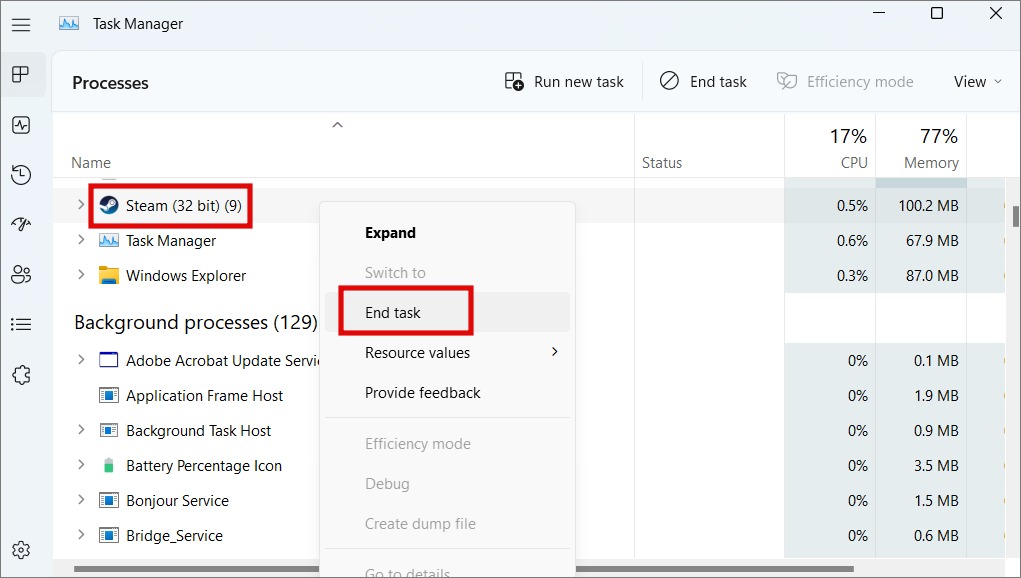Expand the Bridge_Service row
Viewport: 1021px width, 578px height.
point(81,535)
